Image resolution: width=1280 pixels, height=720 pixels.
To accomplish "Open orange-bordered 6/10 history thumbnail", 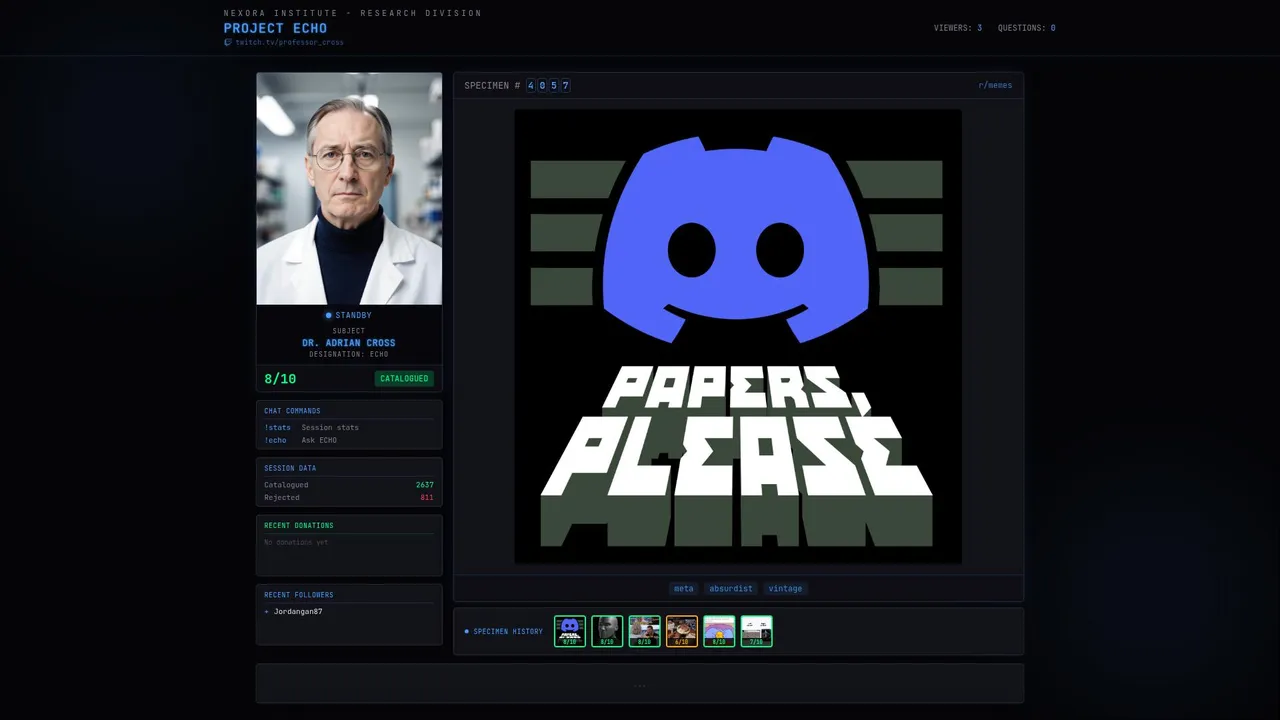I will coord(682,631).
